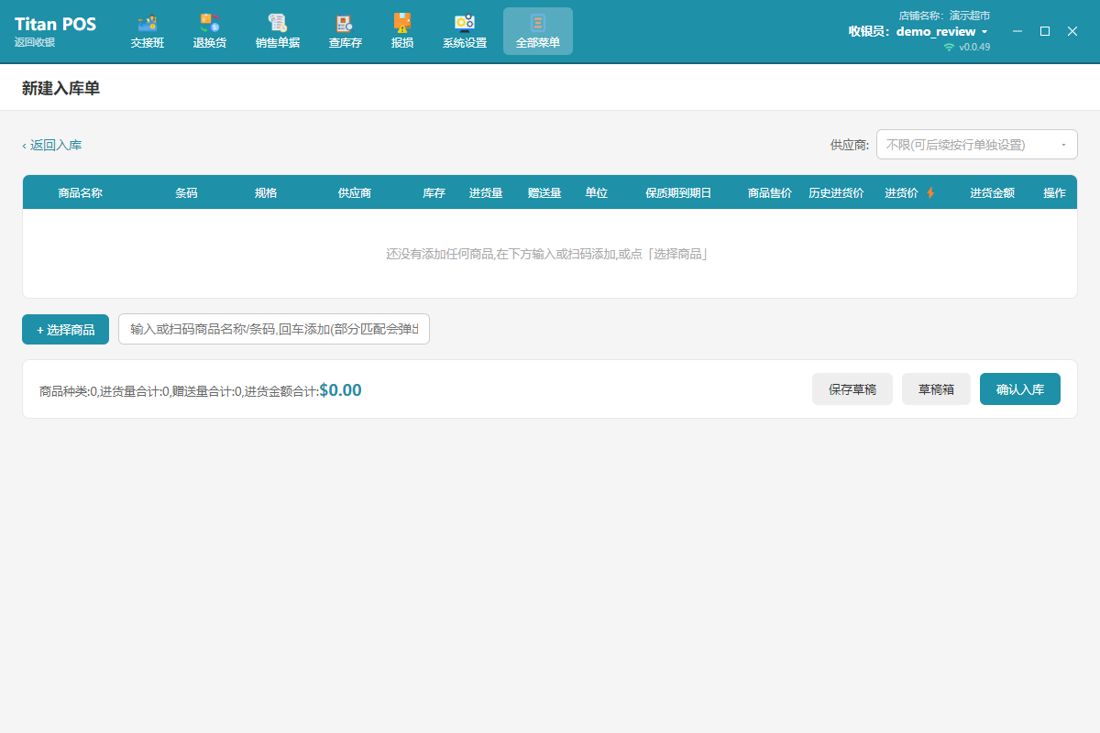Click the 进货金额 column header
Viewport: 1100px width, 733px height.
[992, 193]
